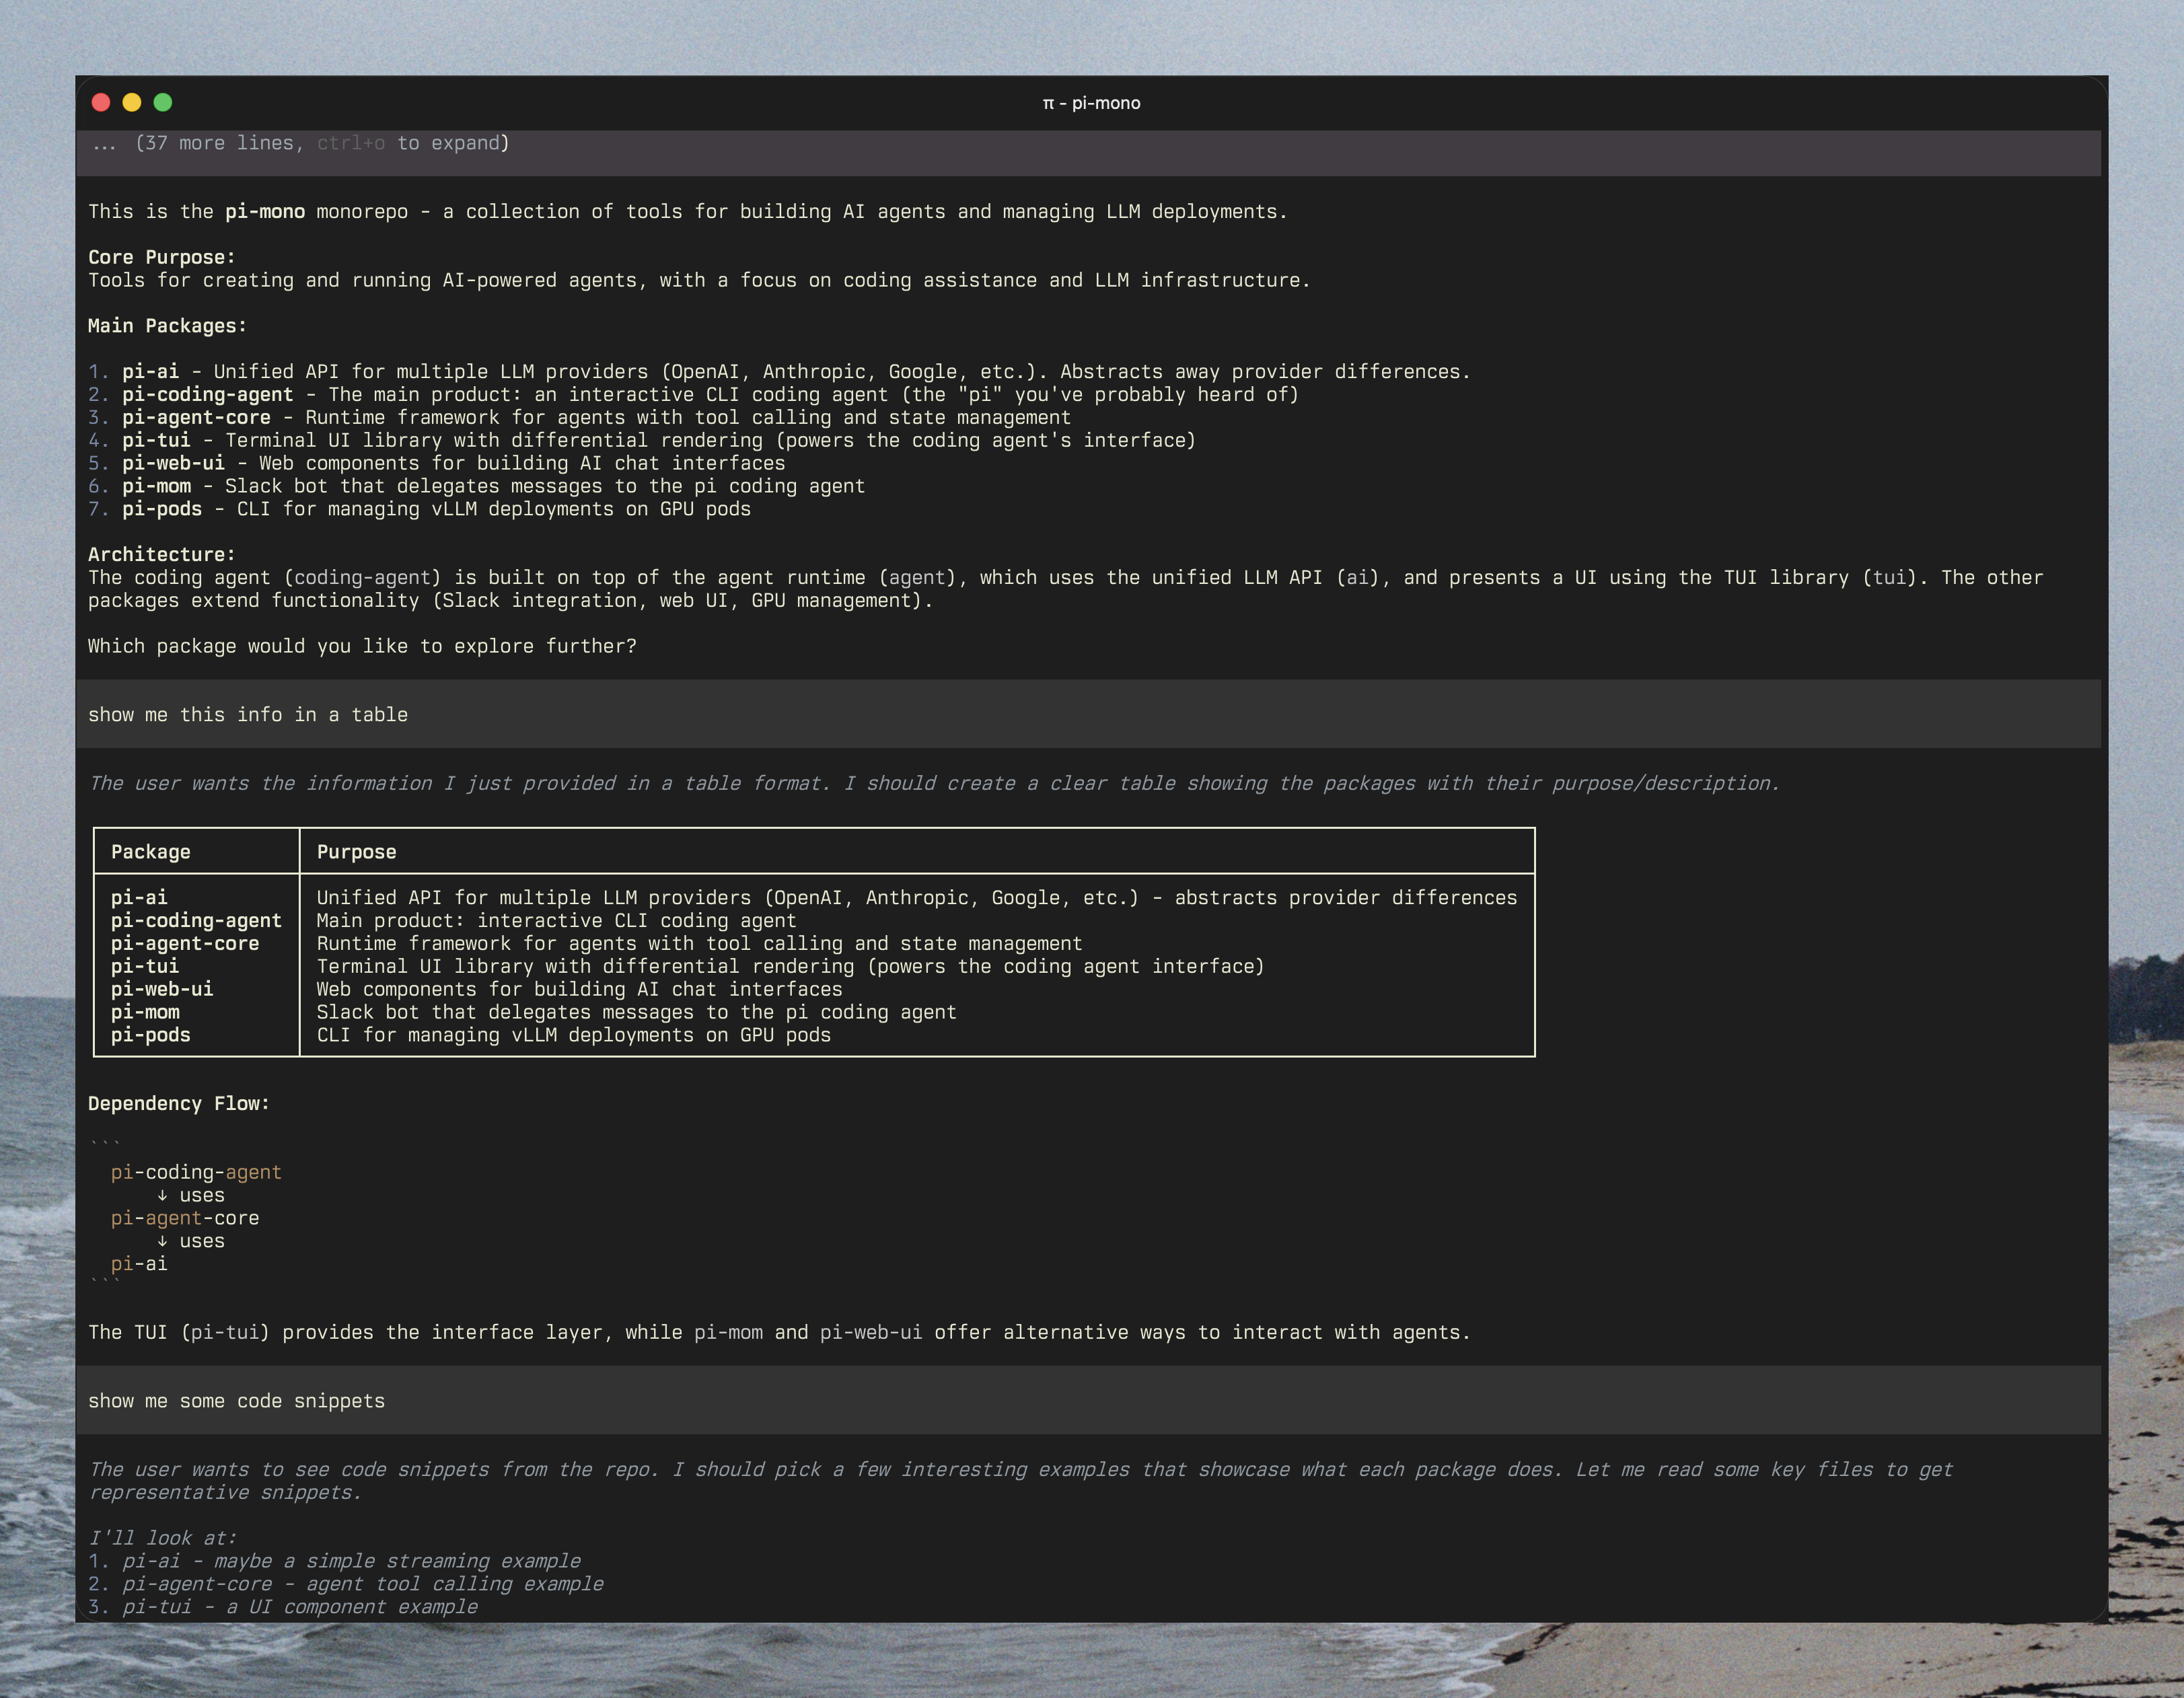Click the 'Purpose' table header
This screenshot has height=1698, width=2184.
(357, 852)
